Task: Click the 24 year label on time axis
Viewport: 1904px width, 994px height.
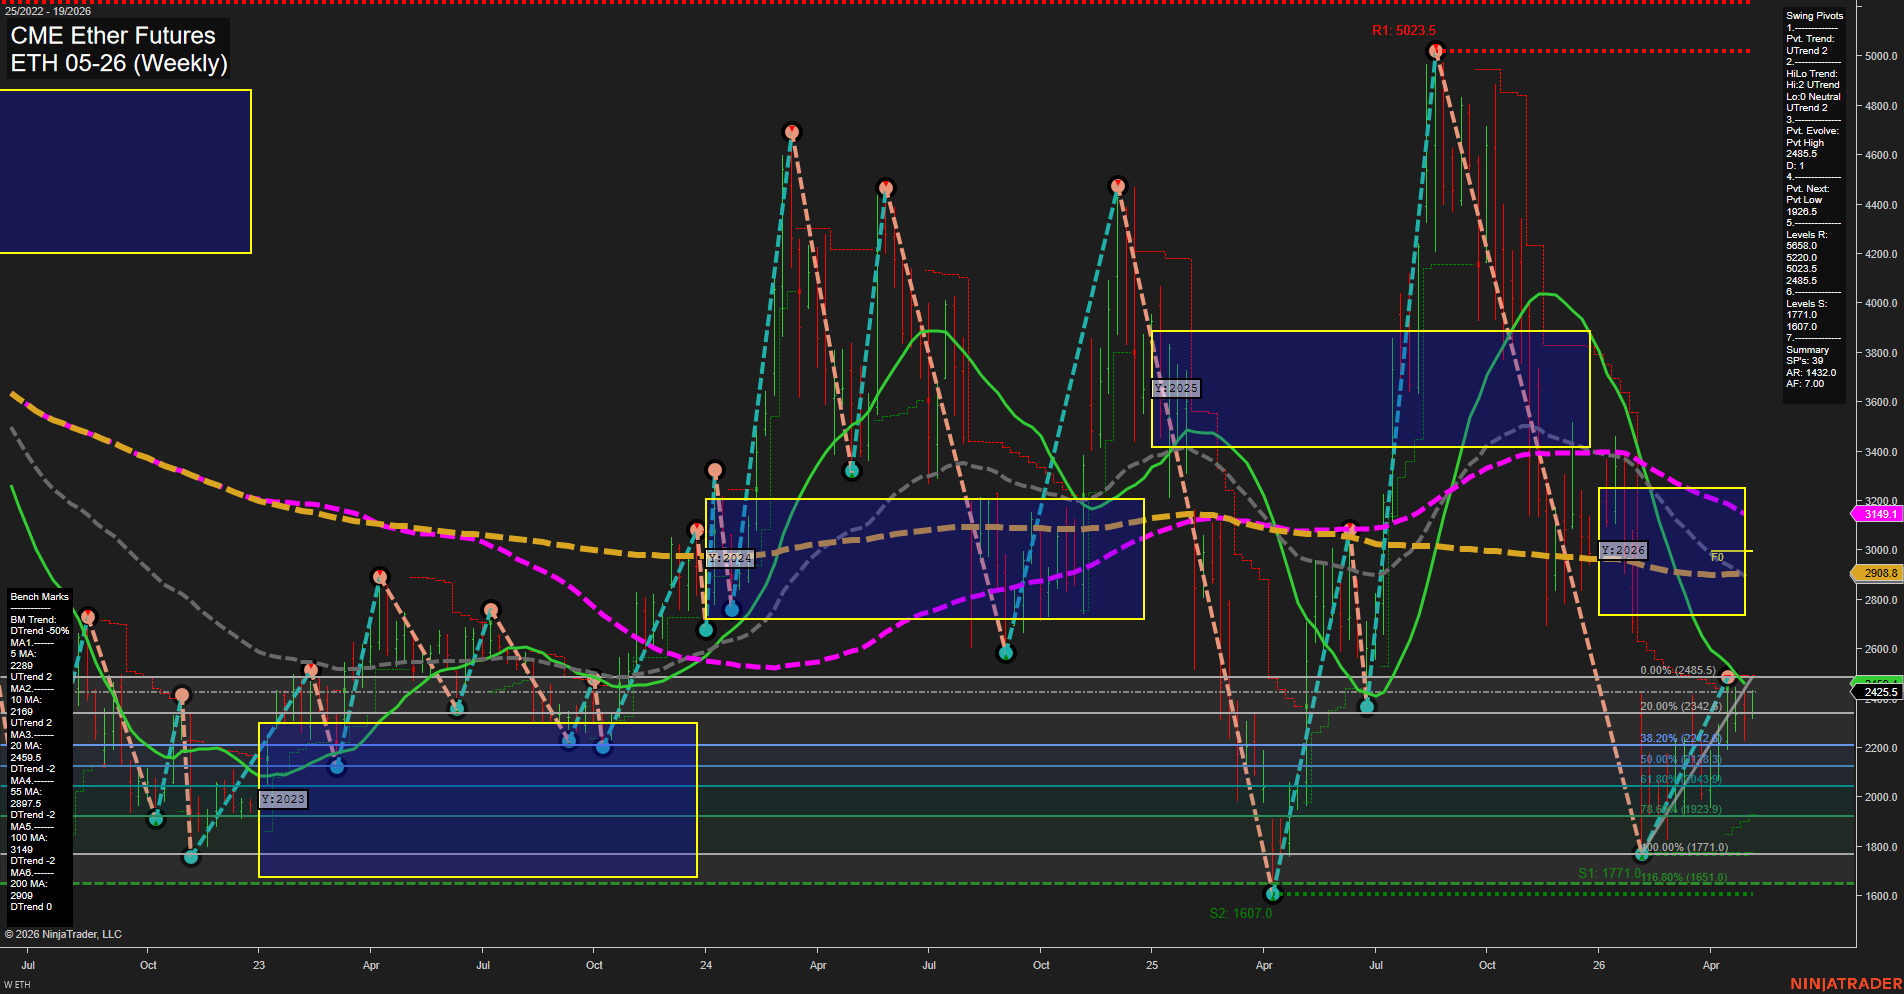Action: point(706,965)
